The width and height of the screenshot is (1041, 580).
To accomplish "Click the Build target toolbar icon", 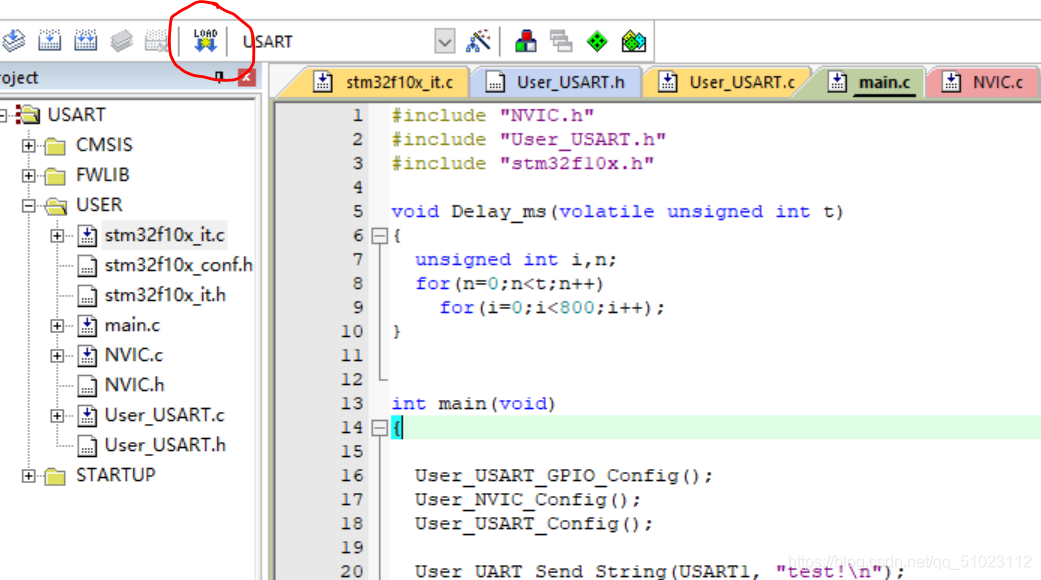I will pyautogui.click(x=49, y=41).
